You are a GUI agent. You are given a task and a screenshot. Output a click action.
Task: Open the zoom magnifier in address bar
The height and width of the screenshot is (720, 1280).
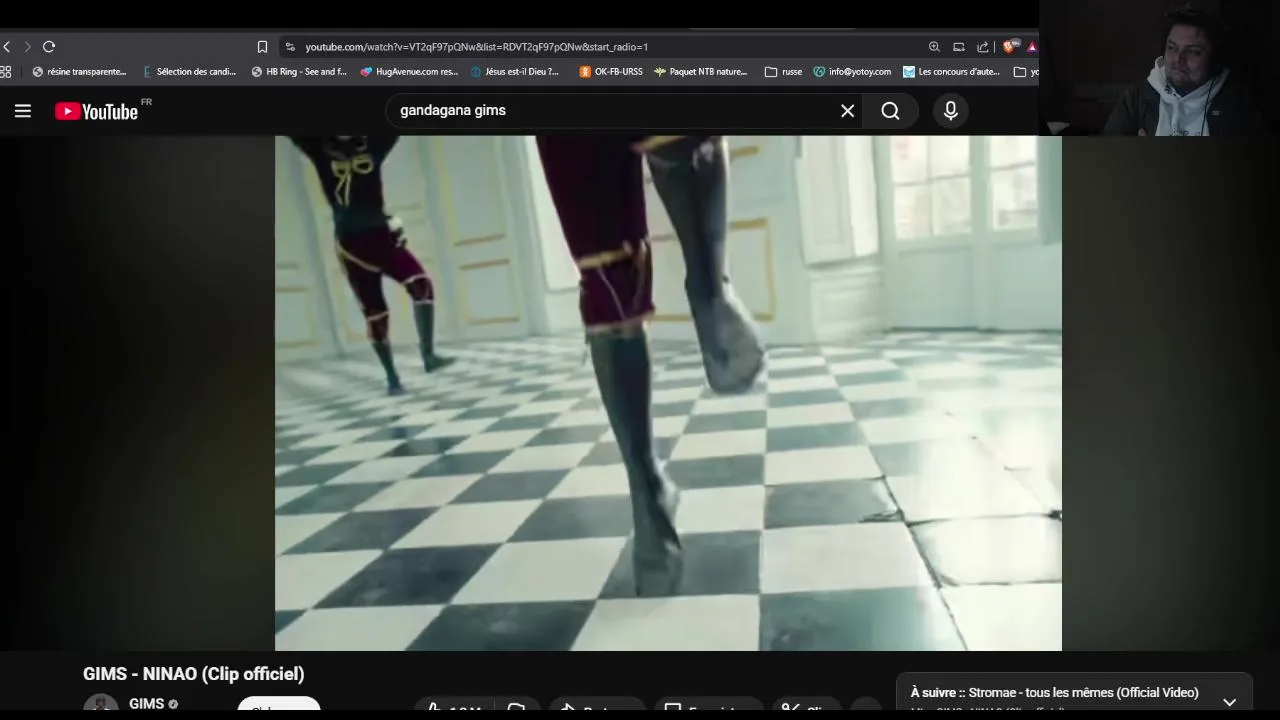(x=934, y=47)
